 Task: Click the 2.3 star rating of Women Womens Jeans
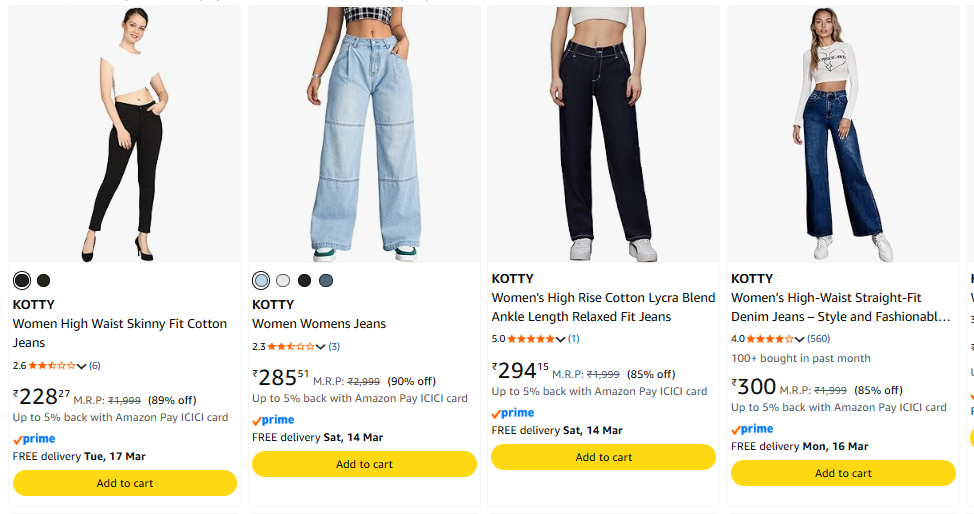pos(290,347)
